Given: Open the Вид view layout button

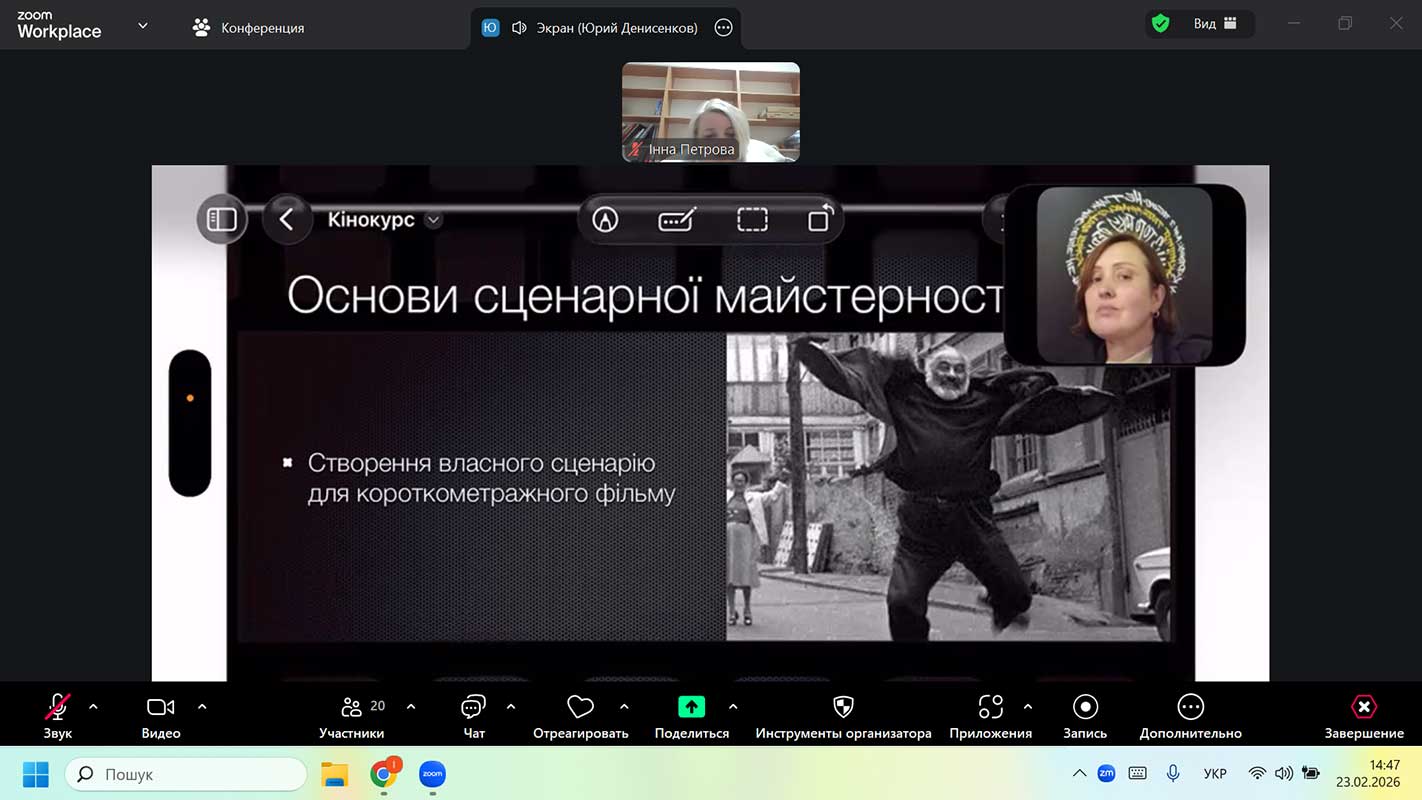Looking at the screenshot, I should pyautogui.click(x=1215, y=24).
